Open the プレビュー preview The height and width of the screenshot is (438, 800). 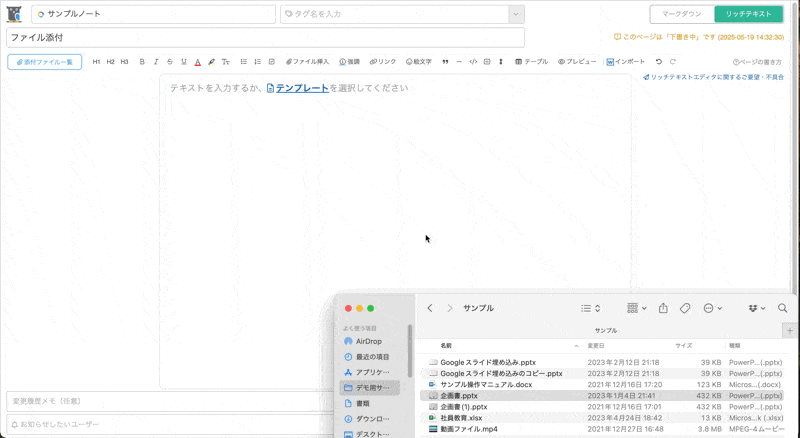point(577,62)
